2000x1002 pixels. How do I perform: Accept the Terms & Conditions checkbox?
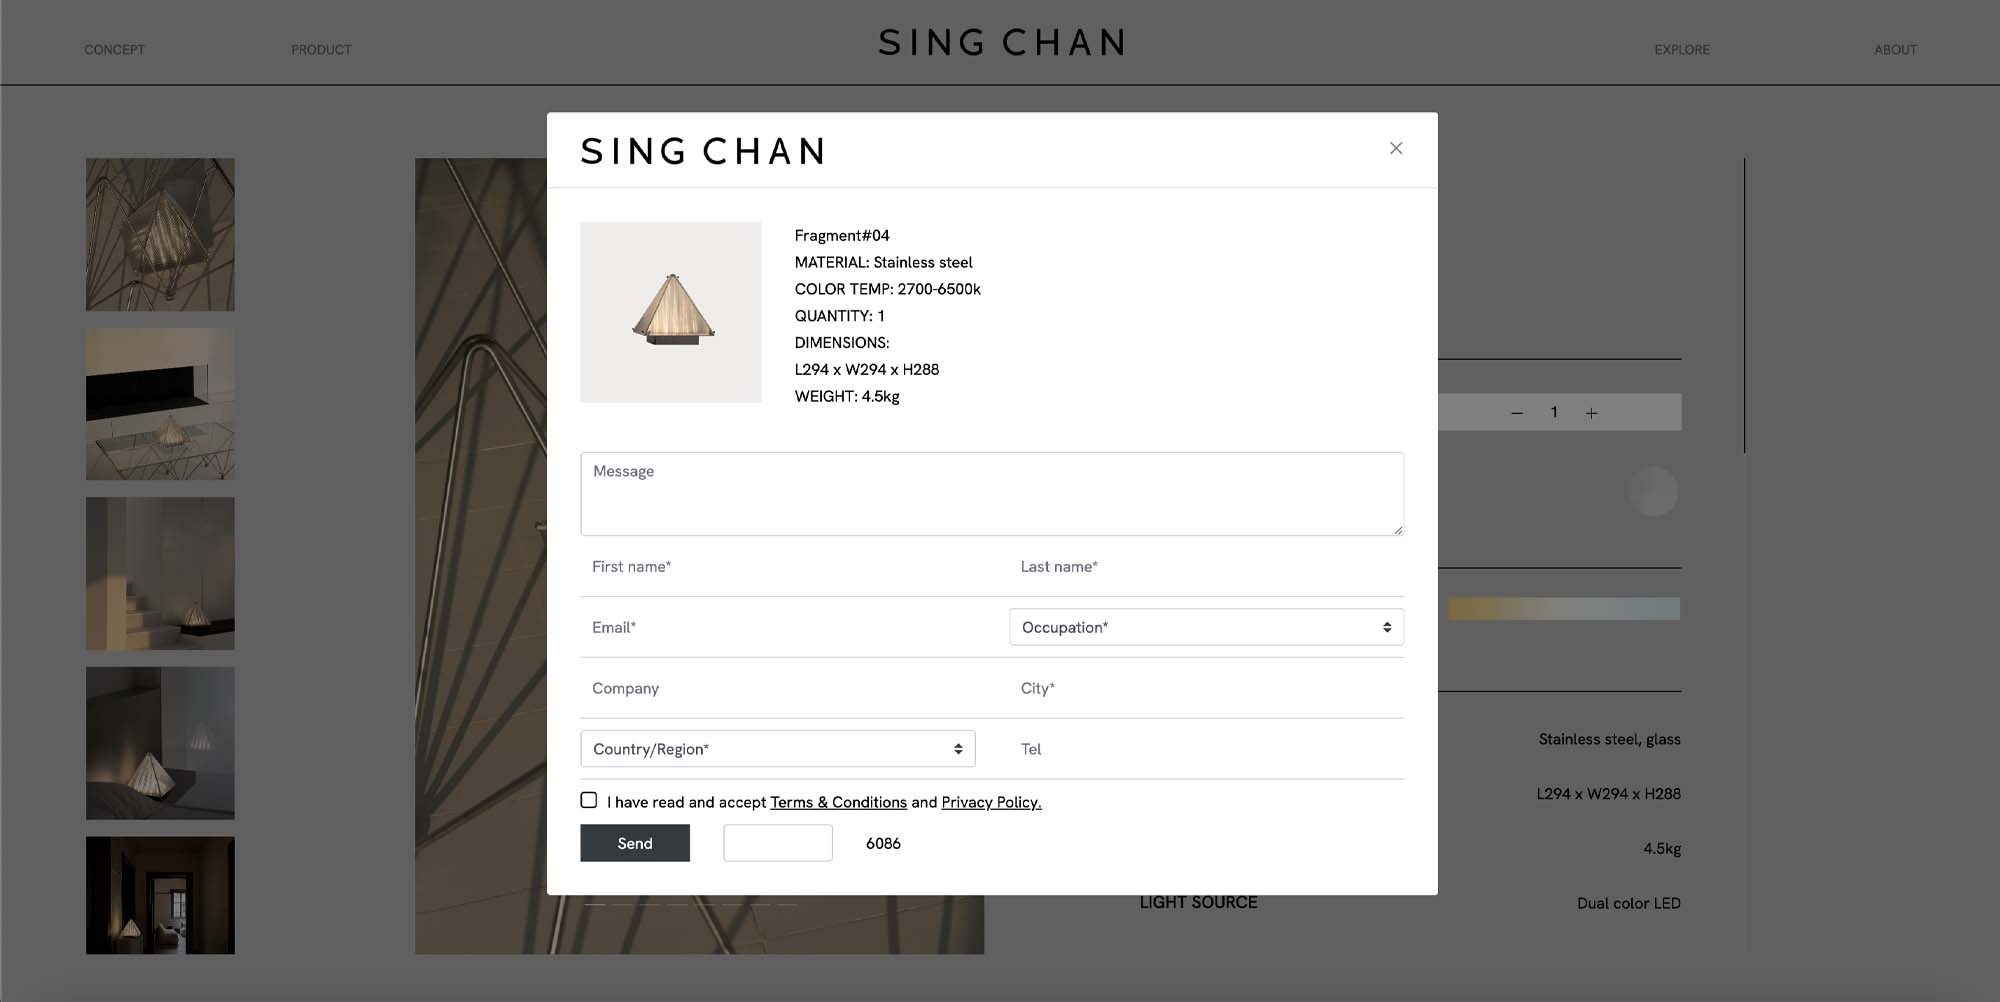pyautogui.click(x=589, y=800)
